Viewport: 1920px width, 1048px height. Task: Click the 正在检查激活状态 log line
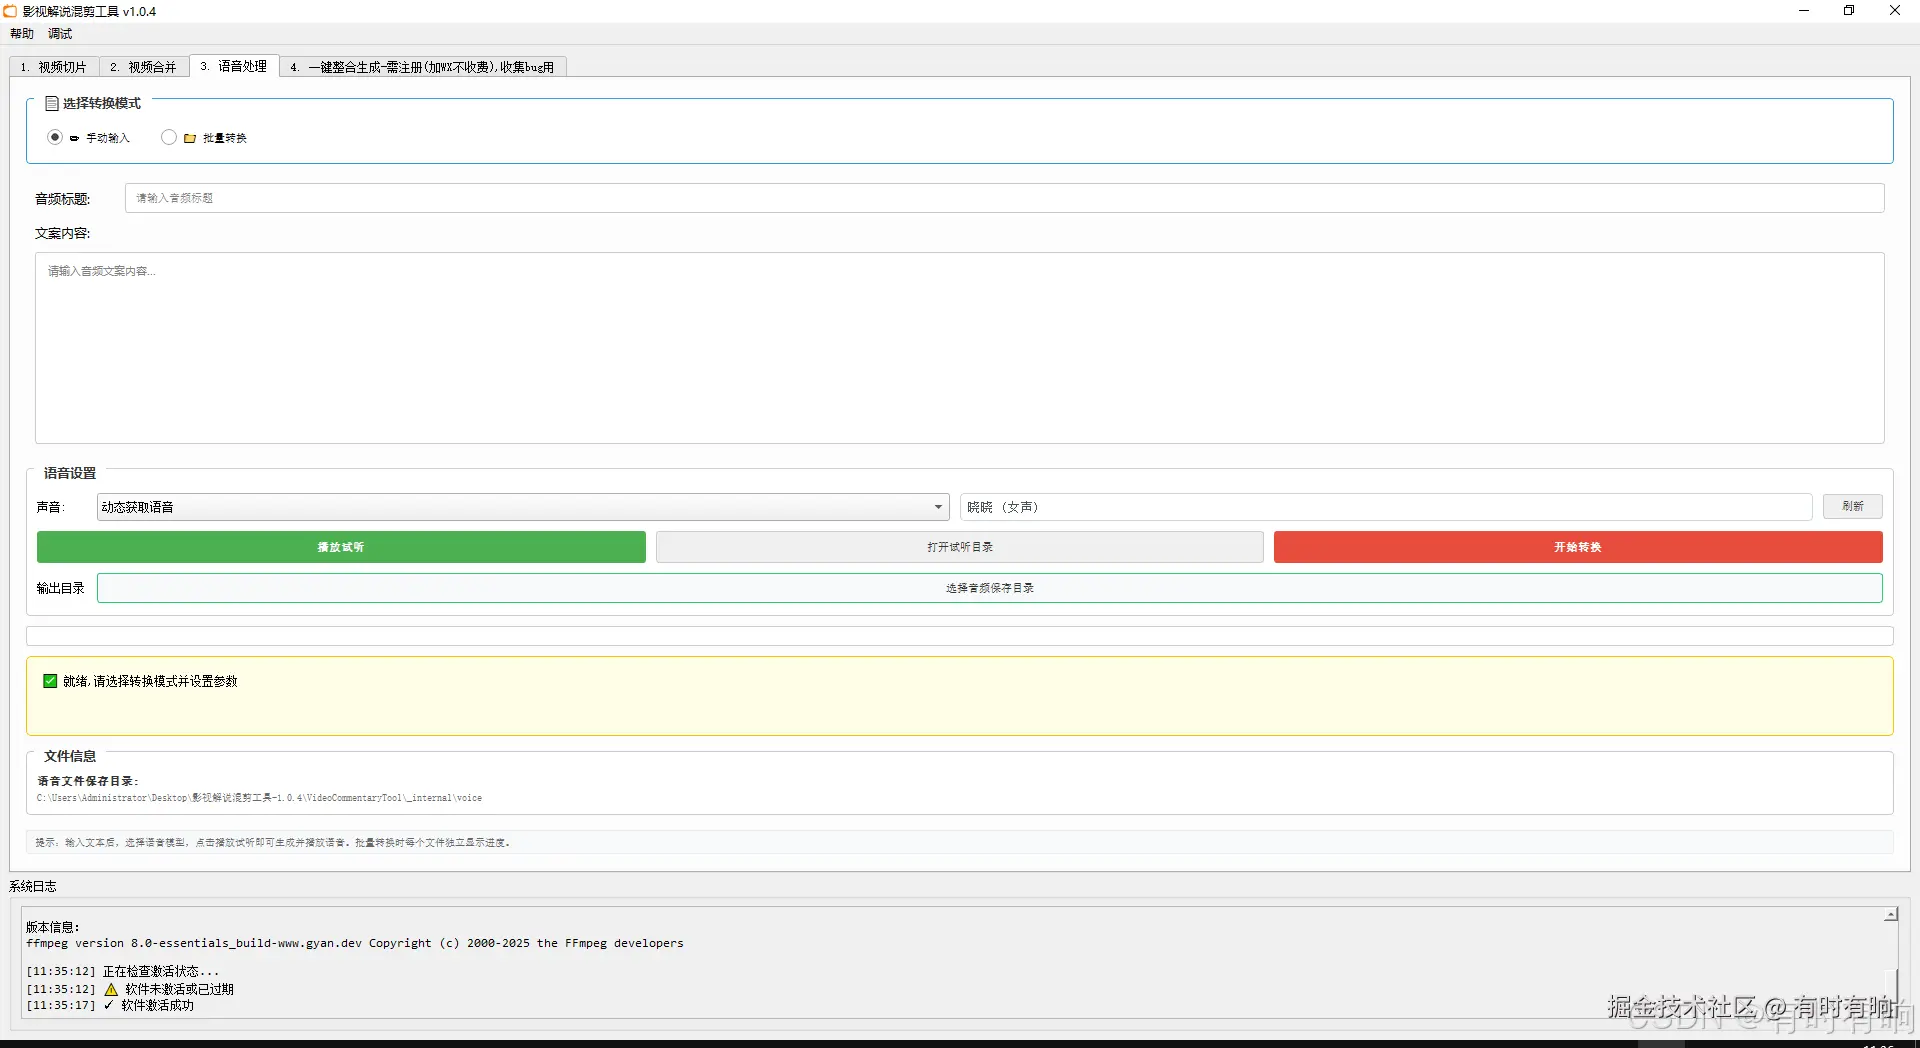123,971
